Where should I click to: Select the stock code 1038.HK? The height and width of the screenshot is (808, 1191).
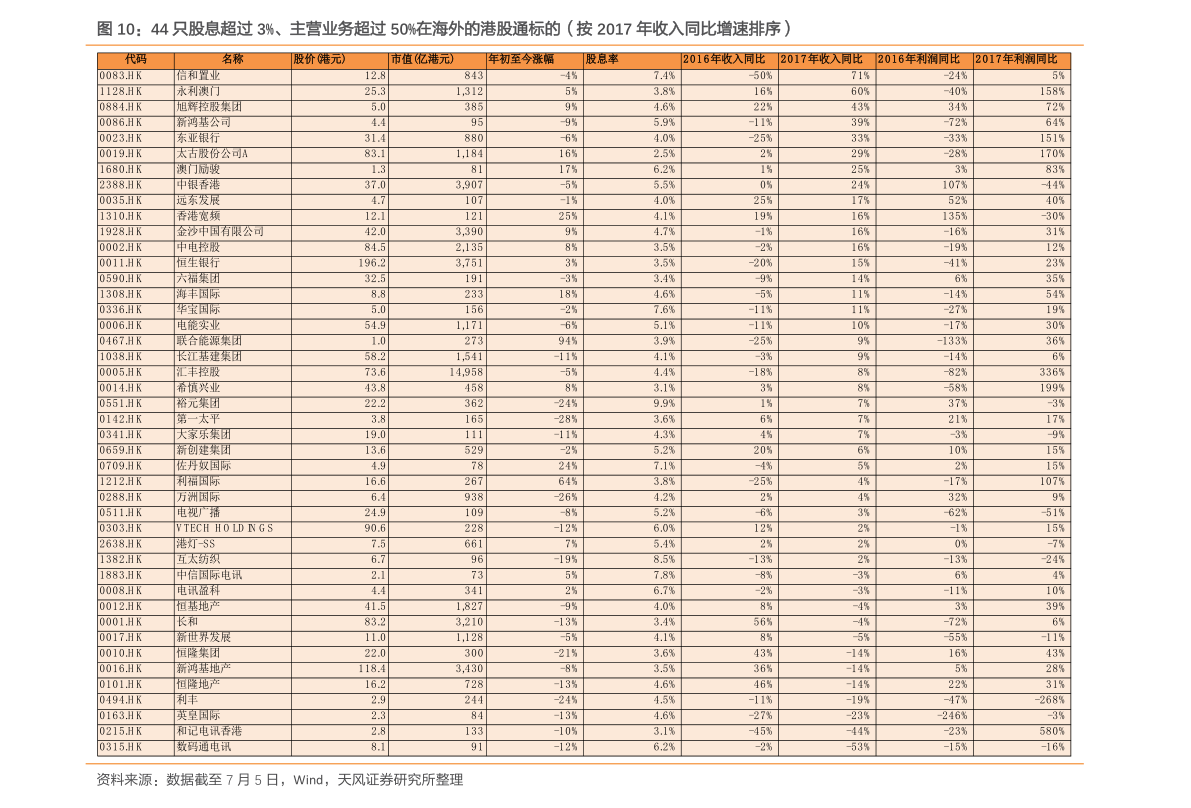click(121, 357)
